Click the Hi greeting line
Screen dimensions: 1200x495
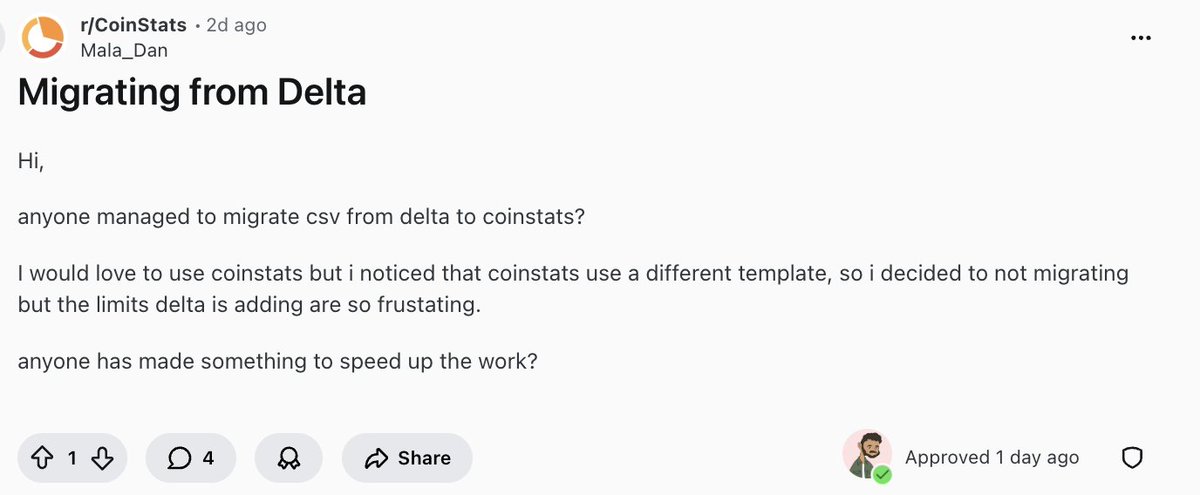pos(31,160)
